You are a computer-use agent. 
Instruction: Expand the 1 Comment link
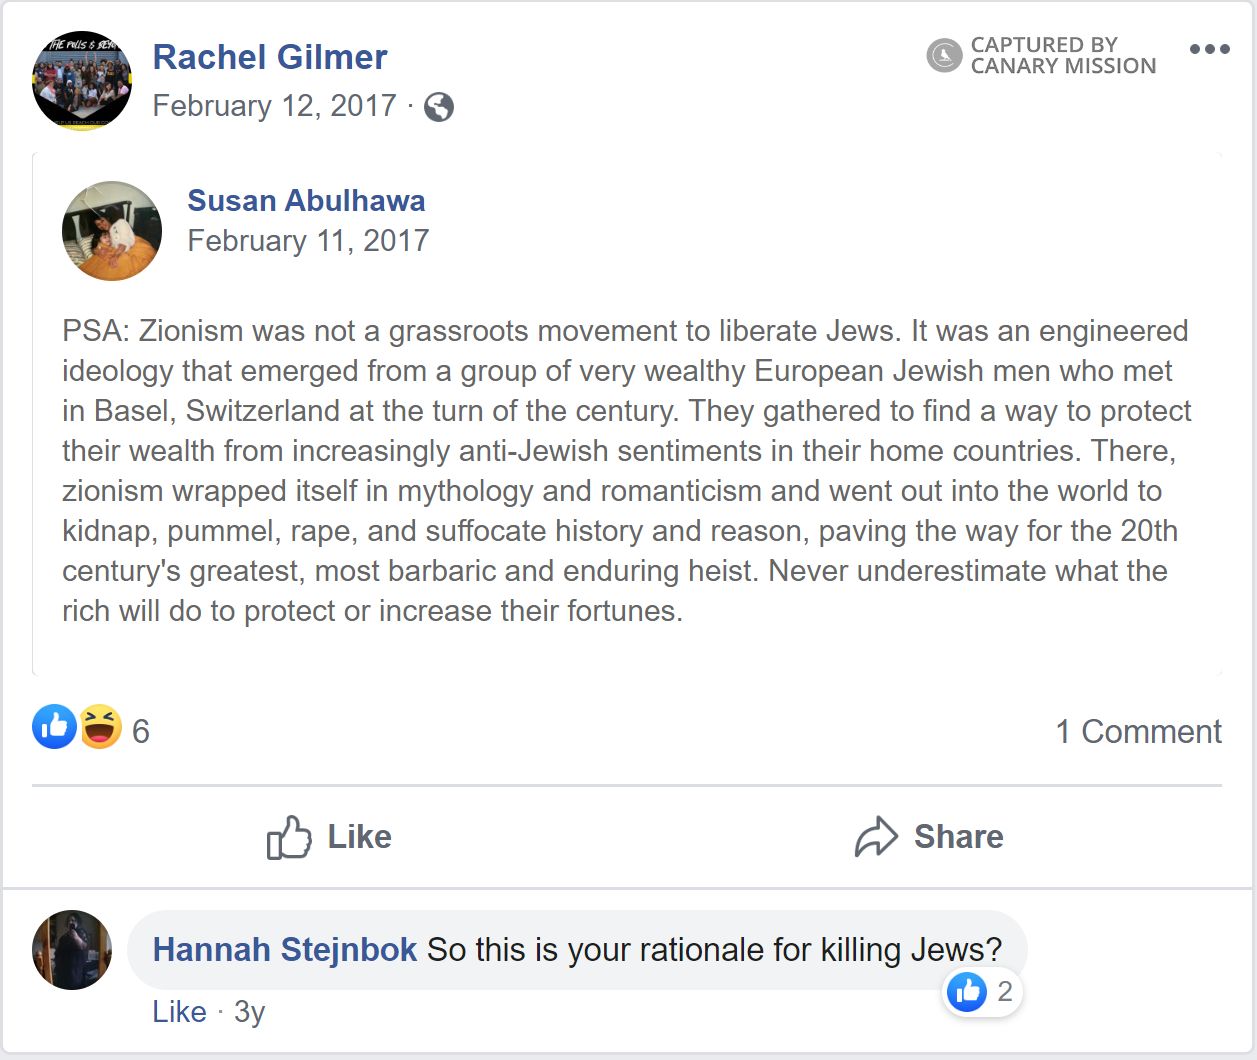[x=1138, y=731]
